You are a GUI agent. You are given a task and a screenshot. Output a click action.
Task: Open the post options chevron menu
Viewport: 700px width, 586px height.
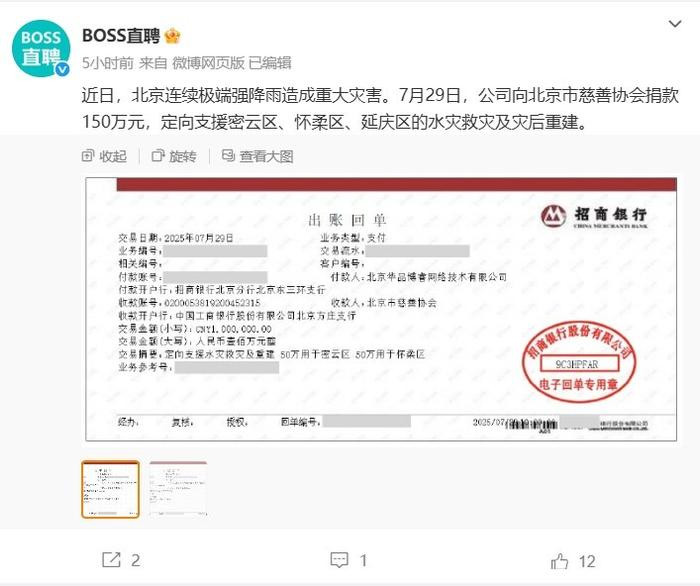[x=675, y=24]
